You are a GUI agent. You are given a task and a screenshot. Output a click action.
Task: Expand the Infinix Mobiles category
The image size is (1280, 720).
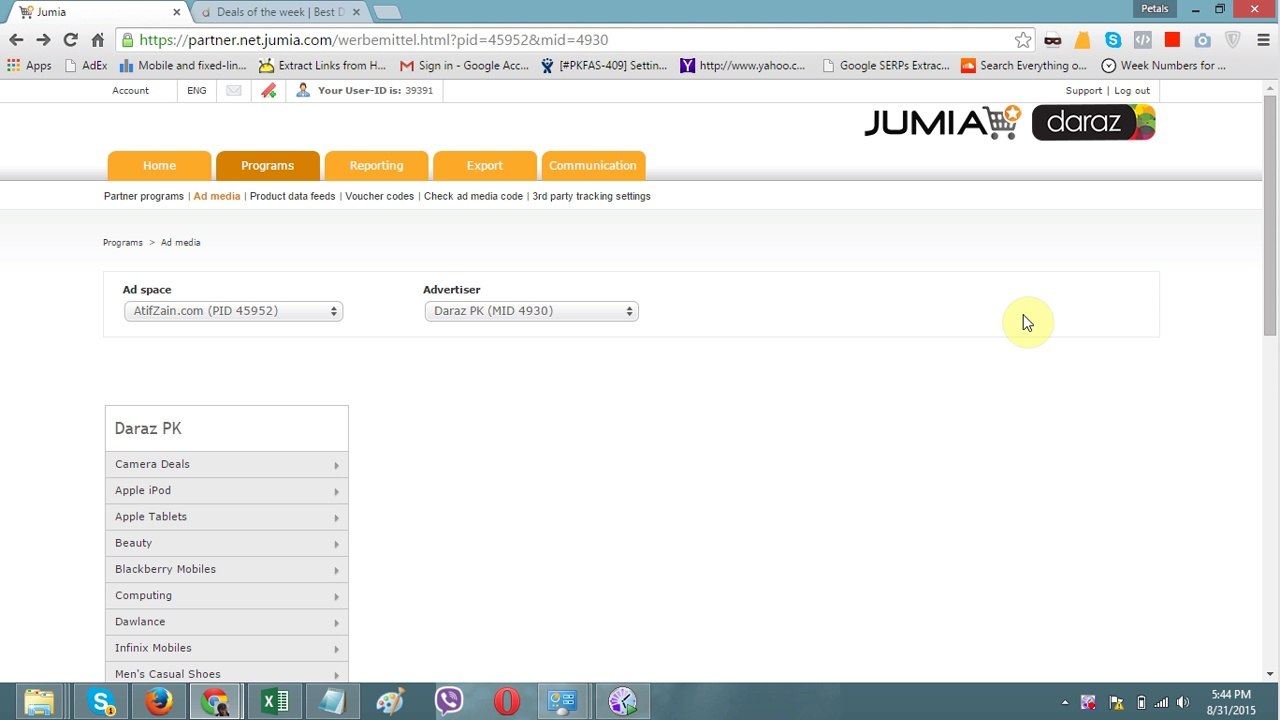coord(227,648)
